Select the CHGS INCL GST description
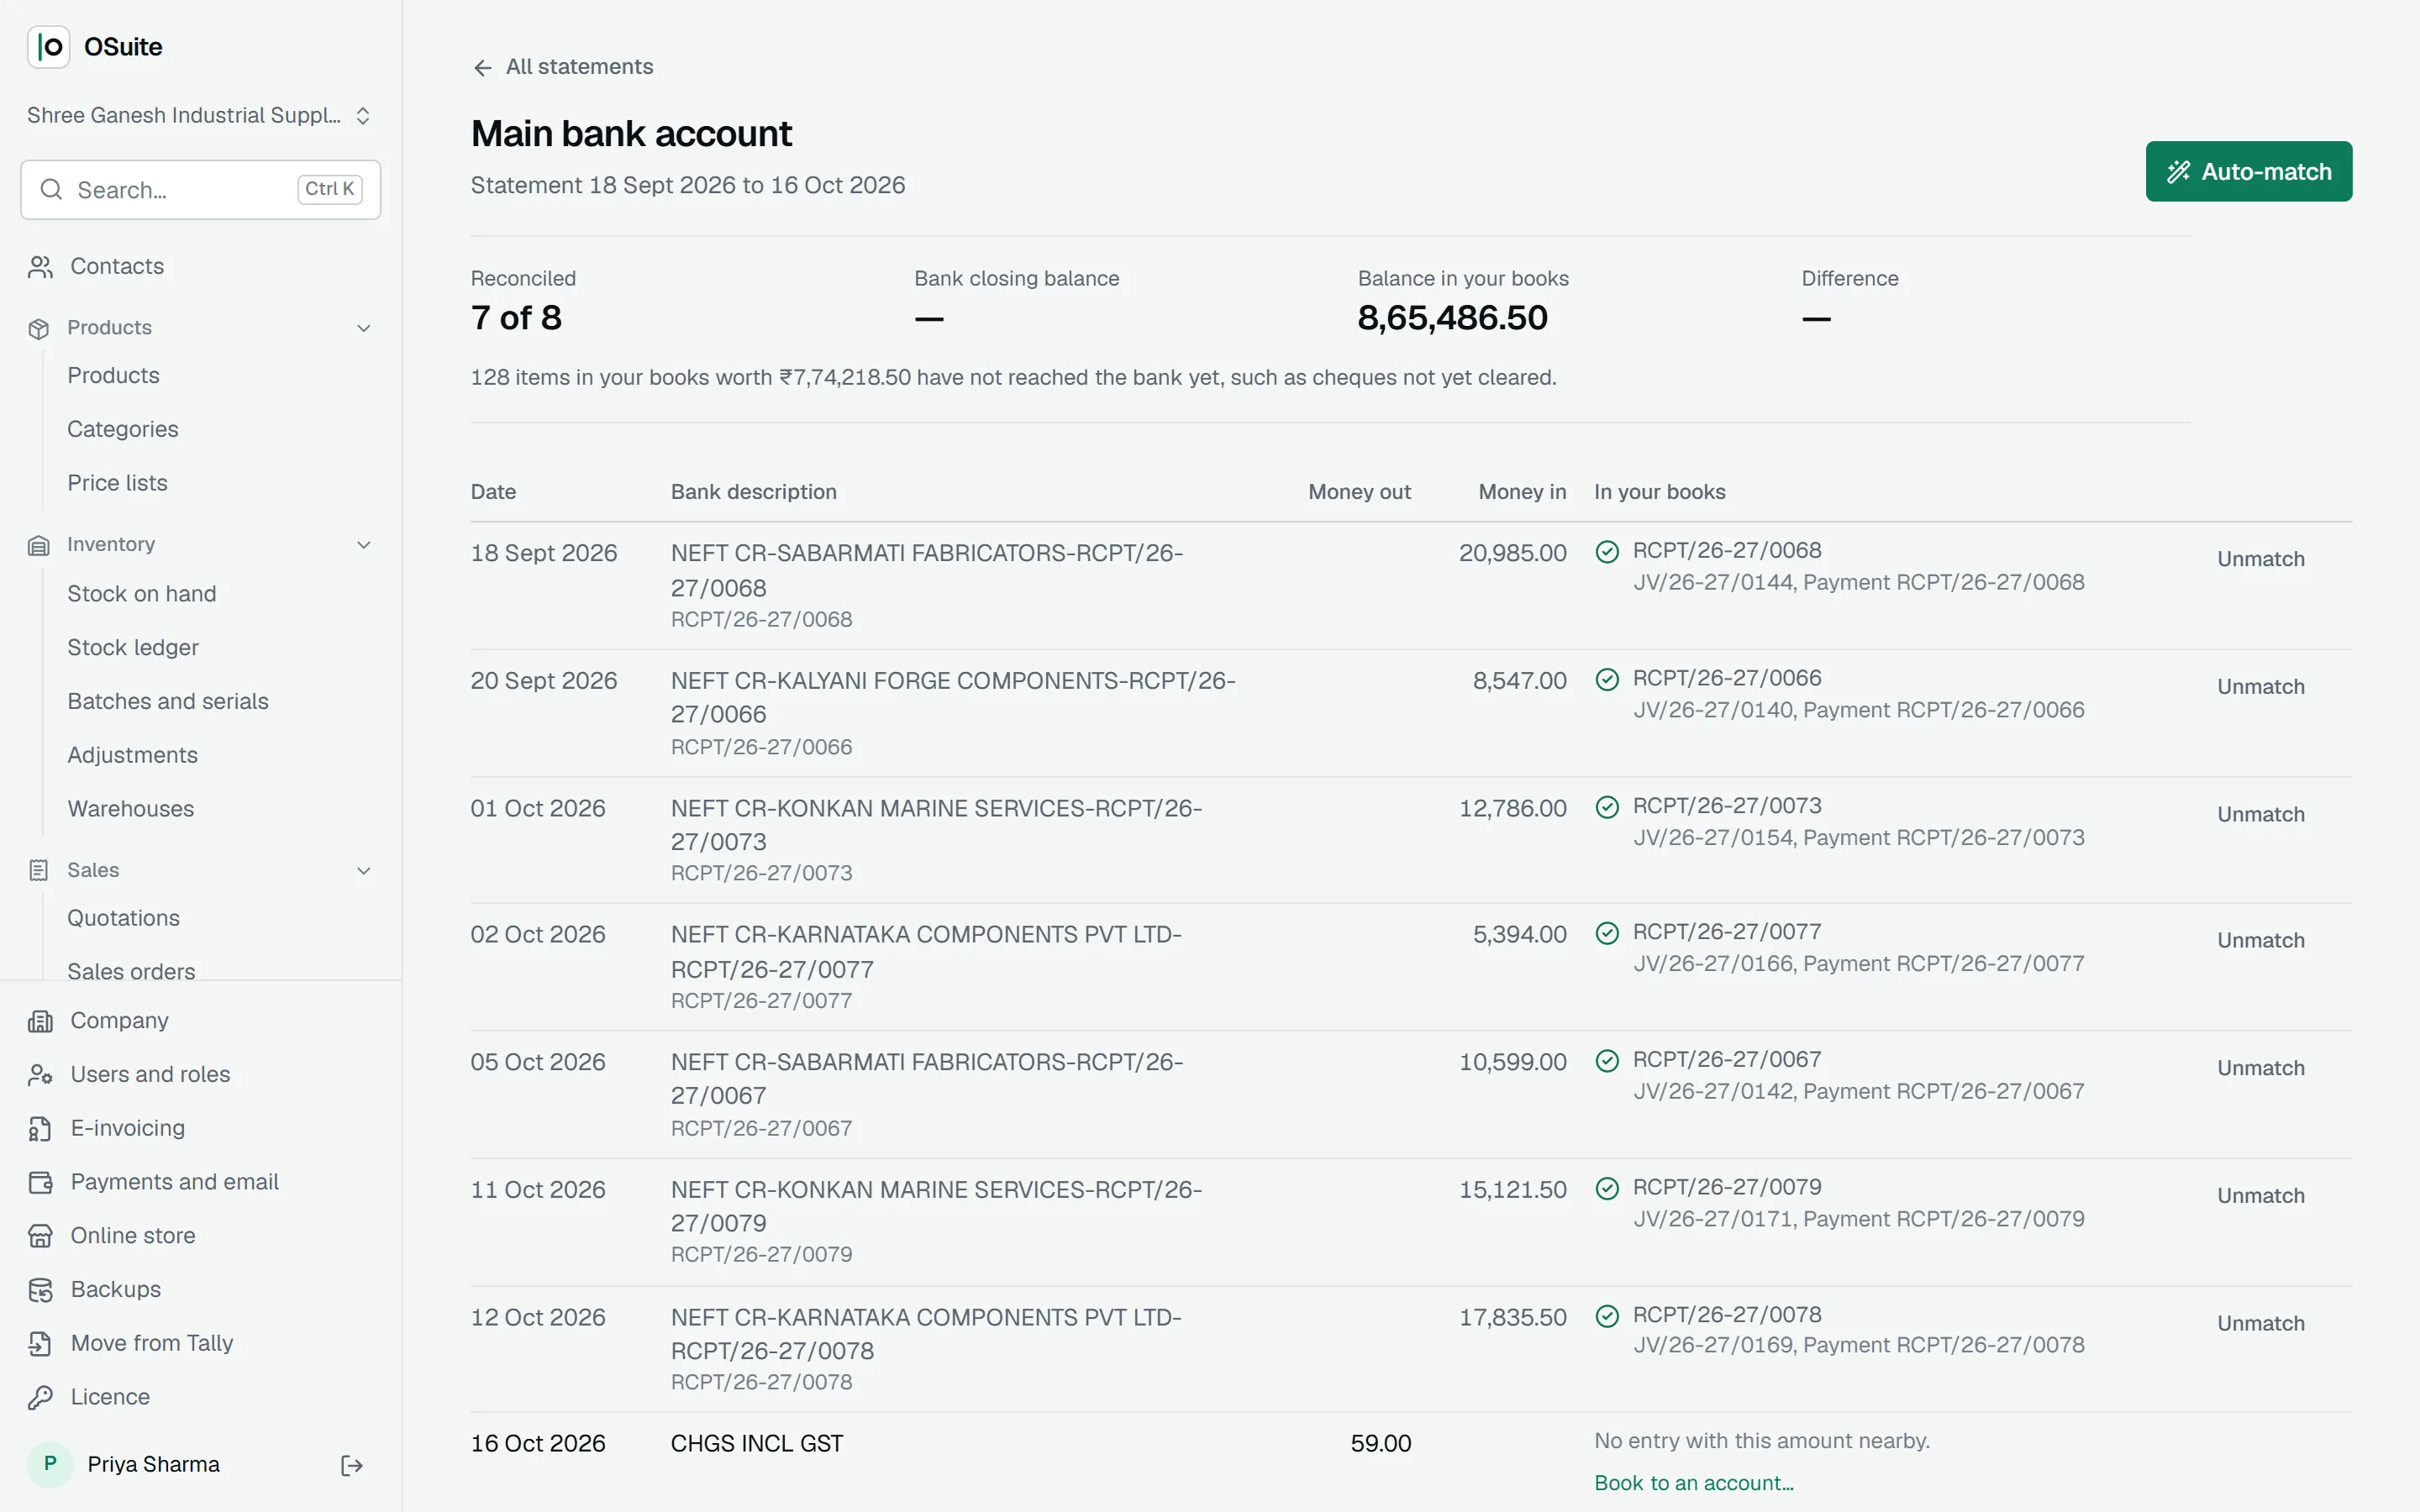The height and width of the screenshot is (1512, 2420). point(757,1444)
